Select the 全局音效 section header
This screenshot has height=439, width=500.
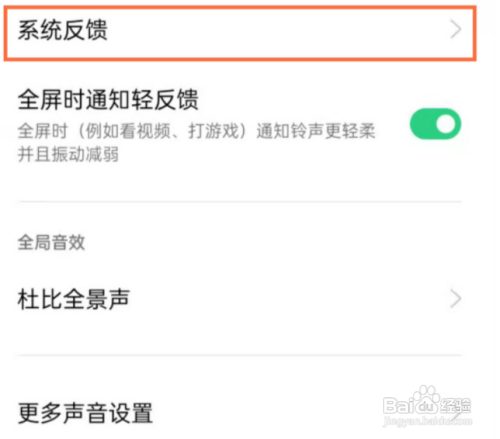[x=51, y=242]
